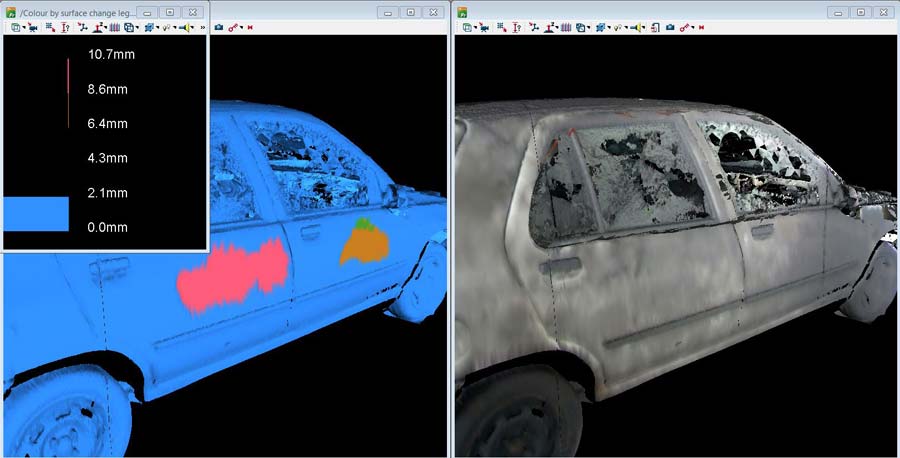Click the 8.6mm legend label
This screenshot has width=900, height=458.
tap(107, 89)
